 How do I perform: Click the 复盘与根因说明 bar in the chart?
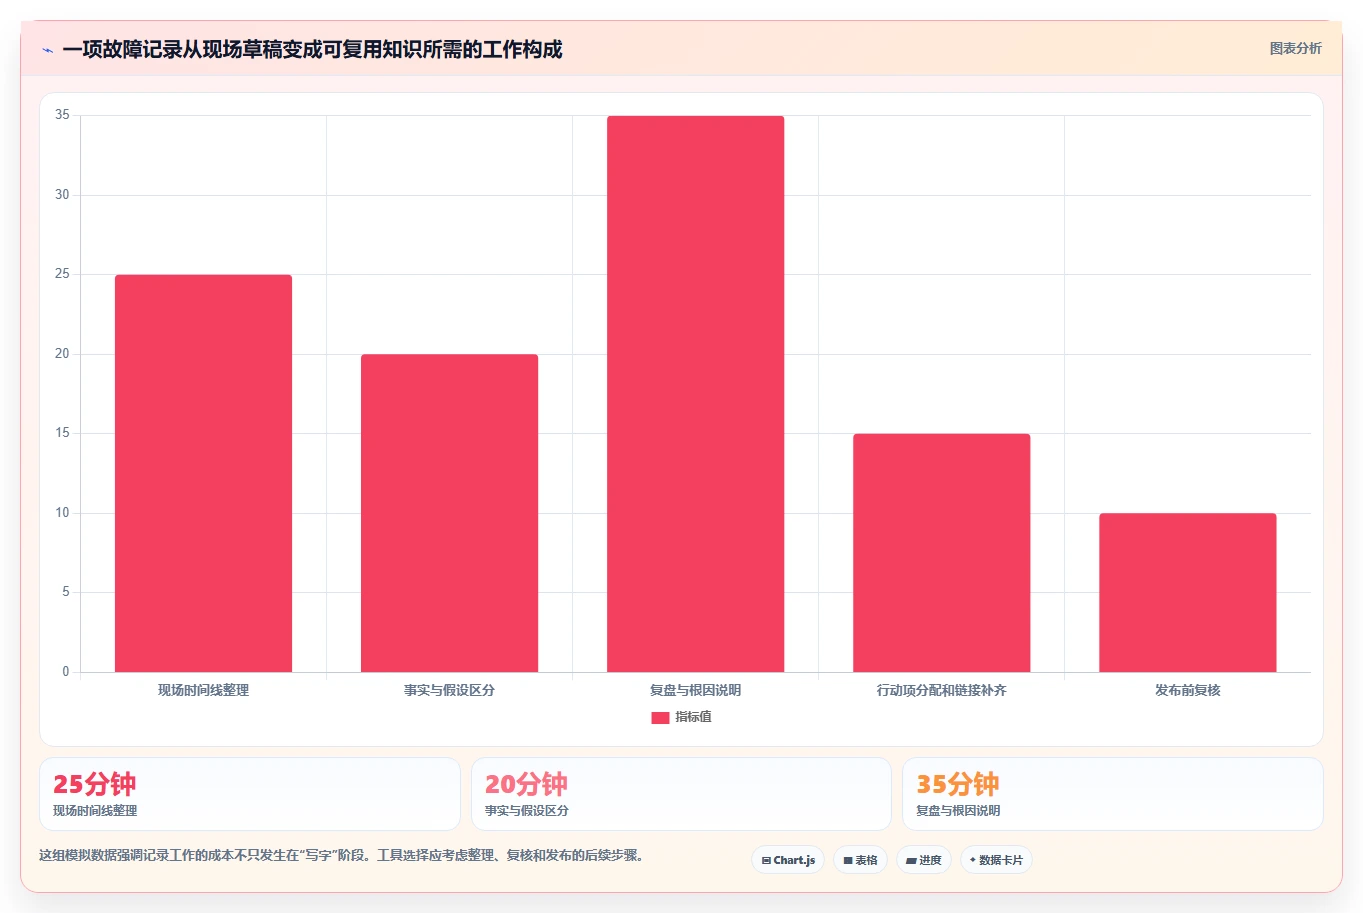tap(695, 394)
